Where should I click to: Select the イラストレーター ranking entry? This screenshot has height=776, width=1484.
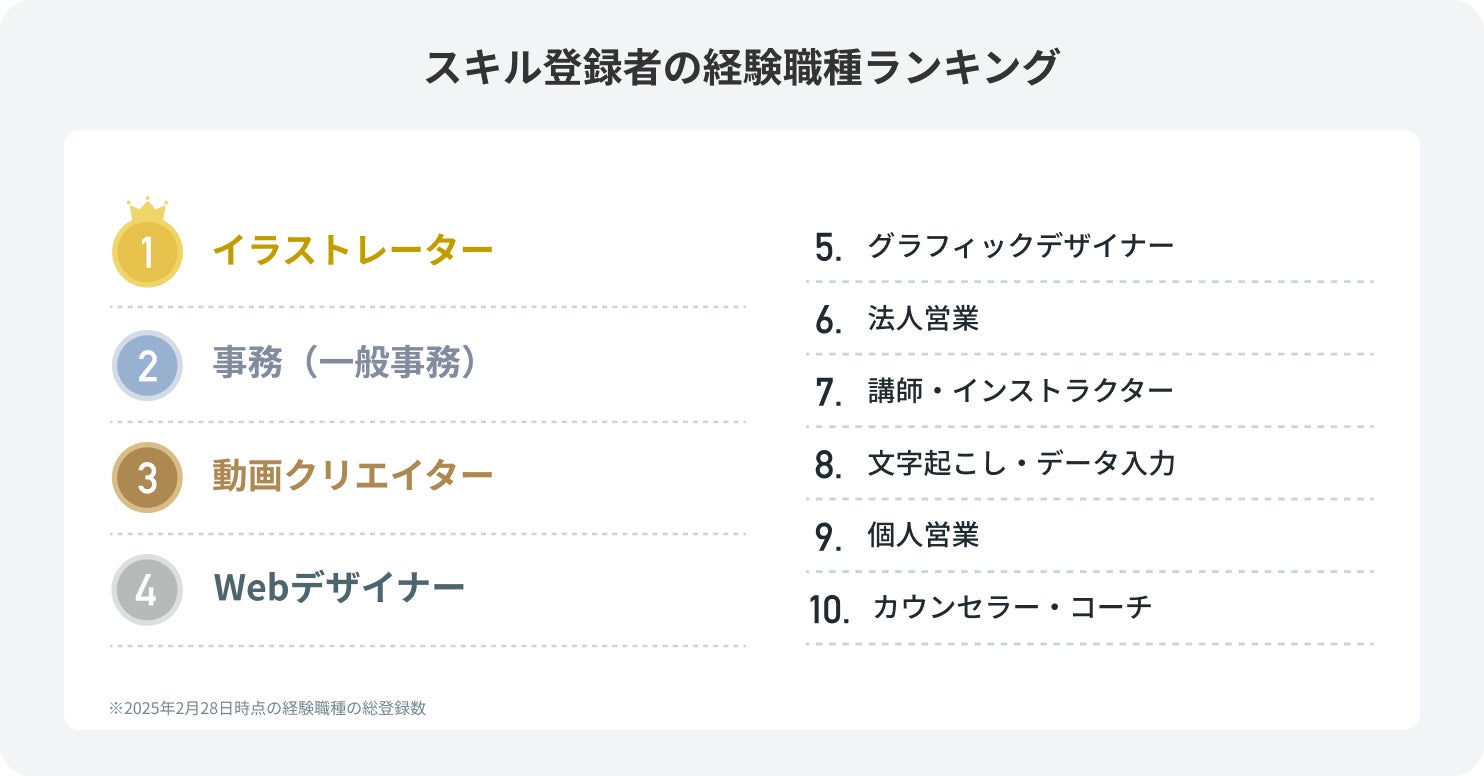[x=352, y=250]
